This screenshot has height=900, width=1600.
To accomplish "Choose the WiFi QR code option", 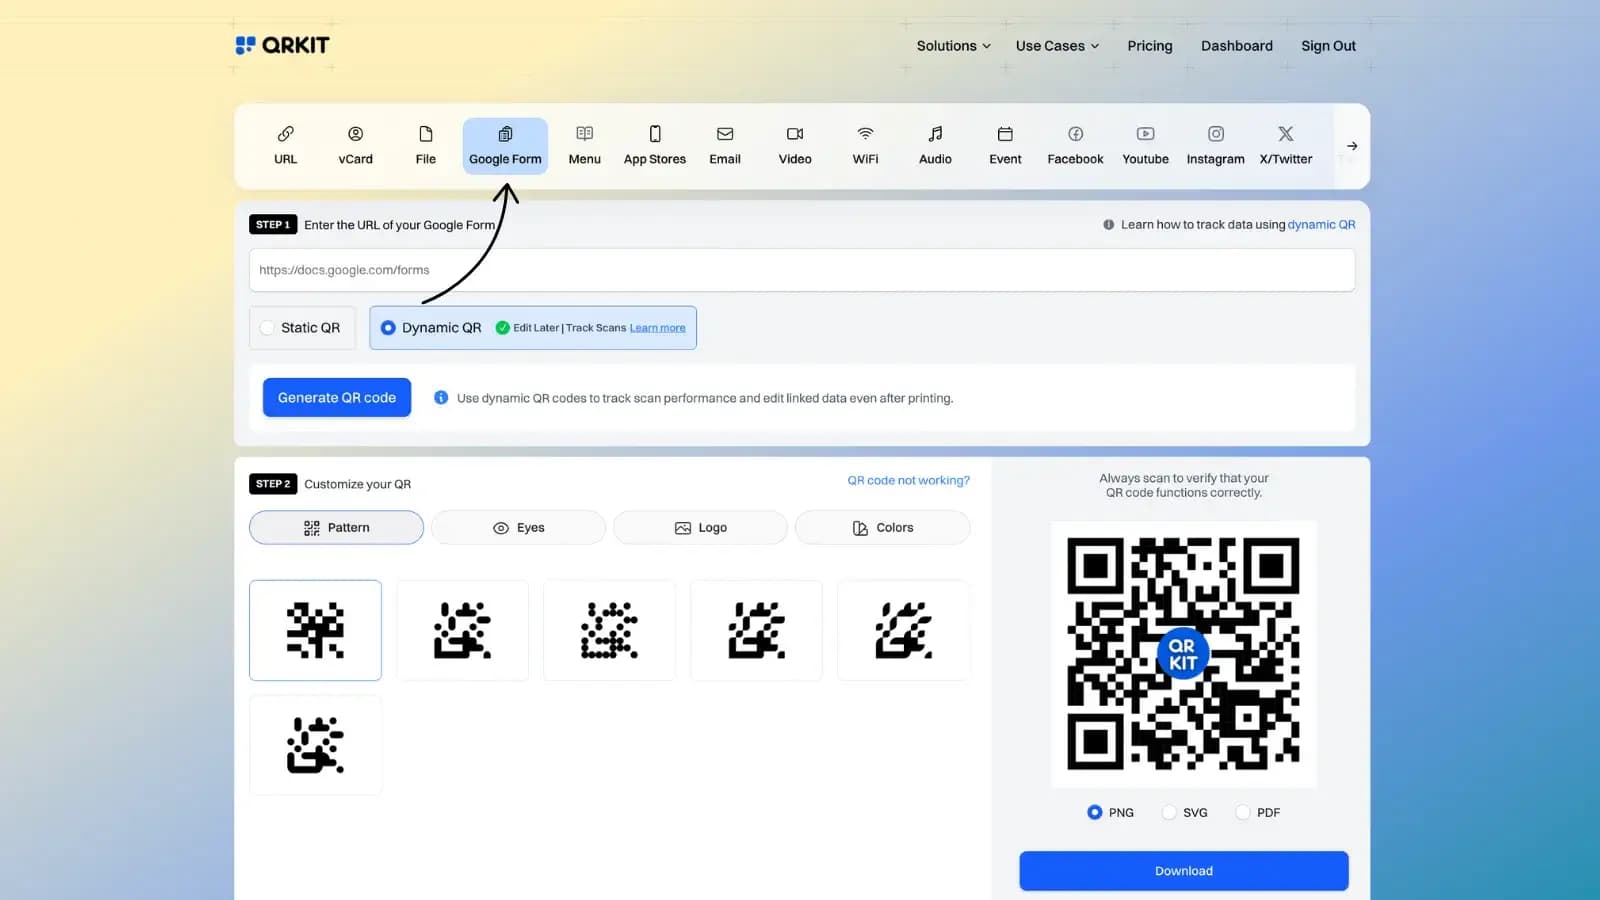I will [x=864, y=145].
